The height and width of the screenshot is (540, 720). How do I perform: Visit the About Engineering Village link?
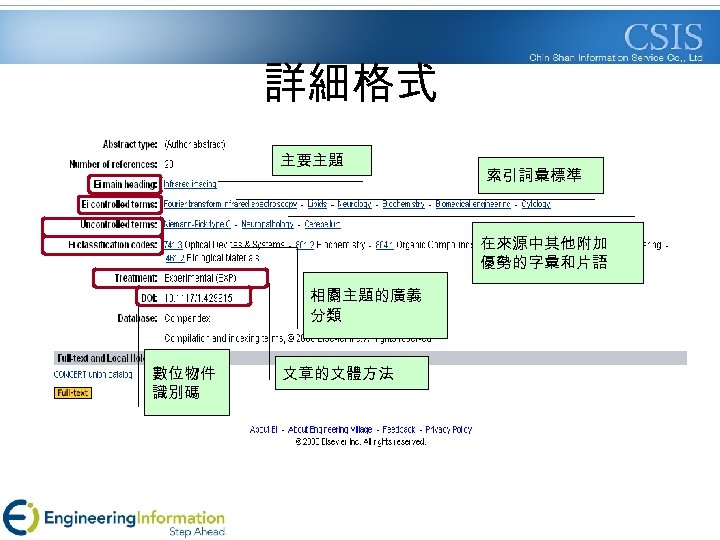click(330, 430)
